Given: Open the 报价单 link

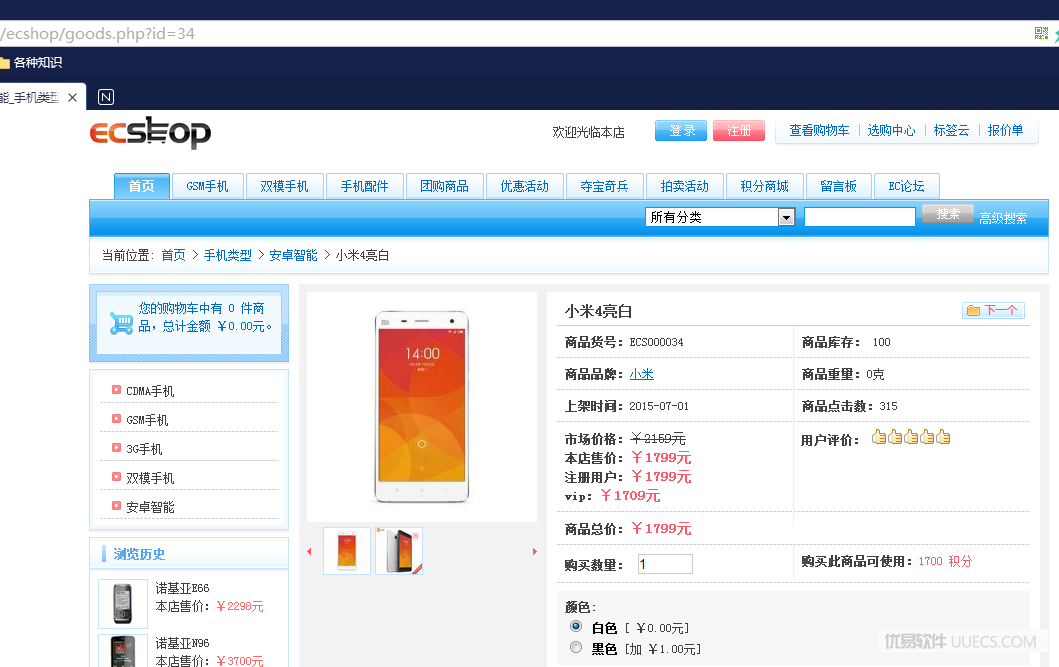Looking at the screenshot, I should click(x=1005, y=130).
